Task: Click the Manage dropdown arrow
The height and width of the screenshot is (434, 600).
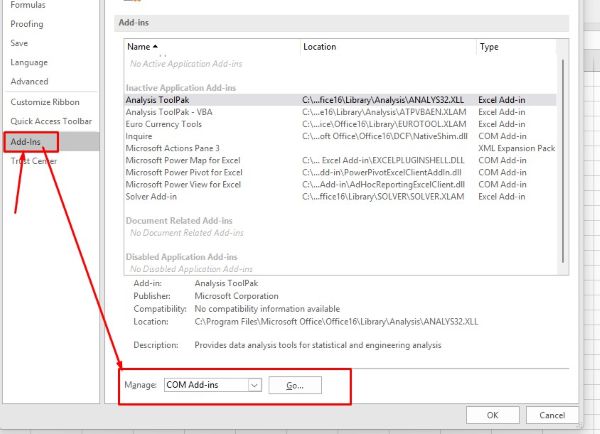Action: tap(254, 385)
